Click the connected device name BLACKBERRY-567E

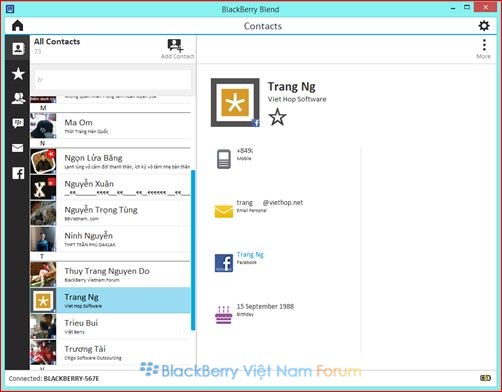(71, 379)
